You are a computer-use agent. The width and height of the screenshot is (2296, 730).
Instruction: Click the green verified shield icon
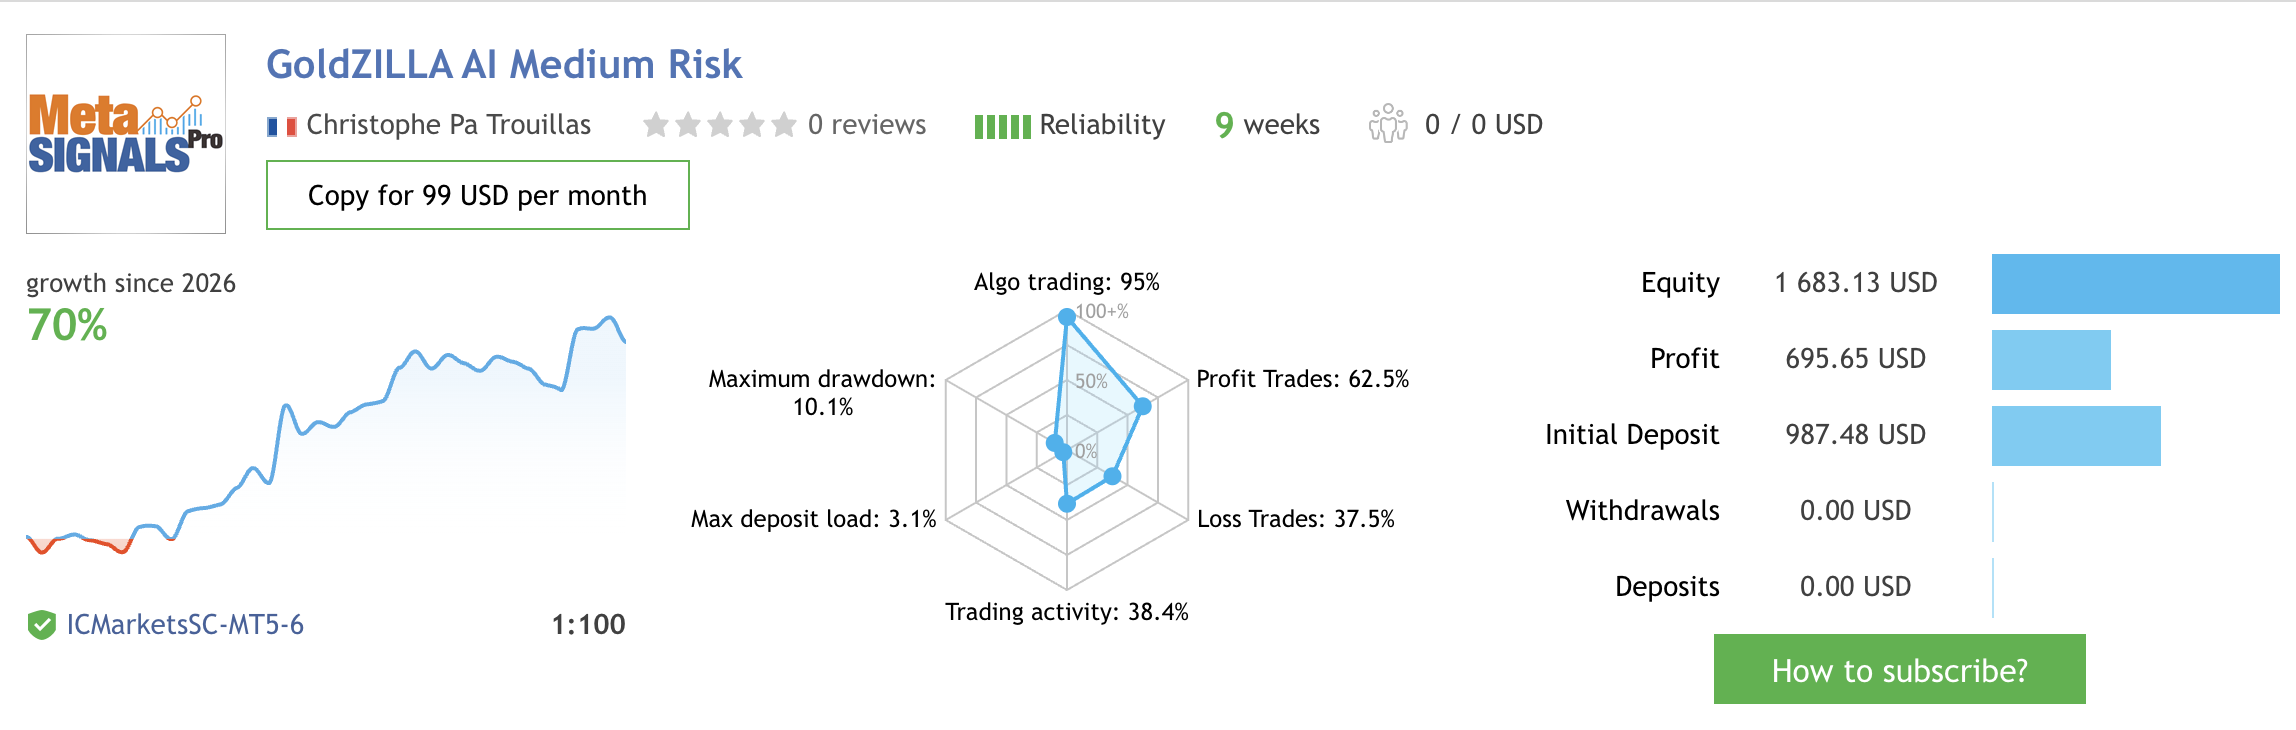pyautogui.click(x=41, y=625)
